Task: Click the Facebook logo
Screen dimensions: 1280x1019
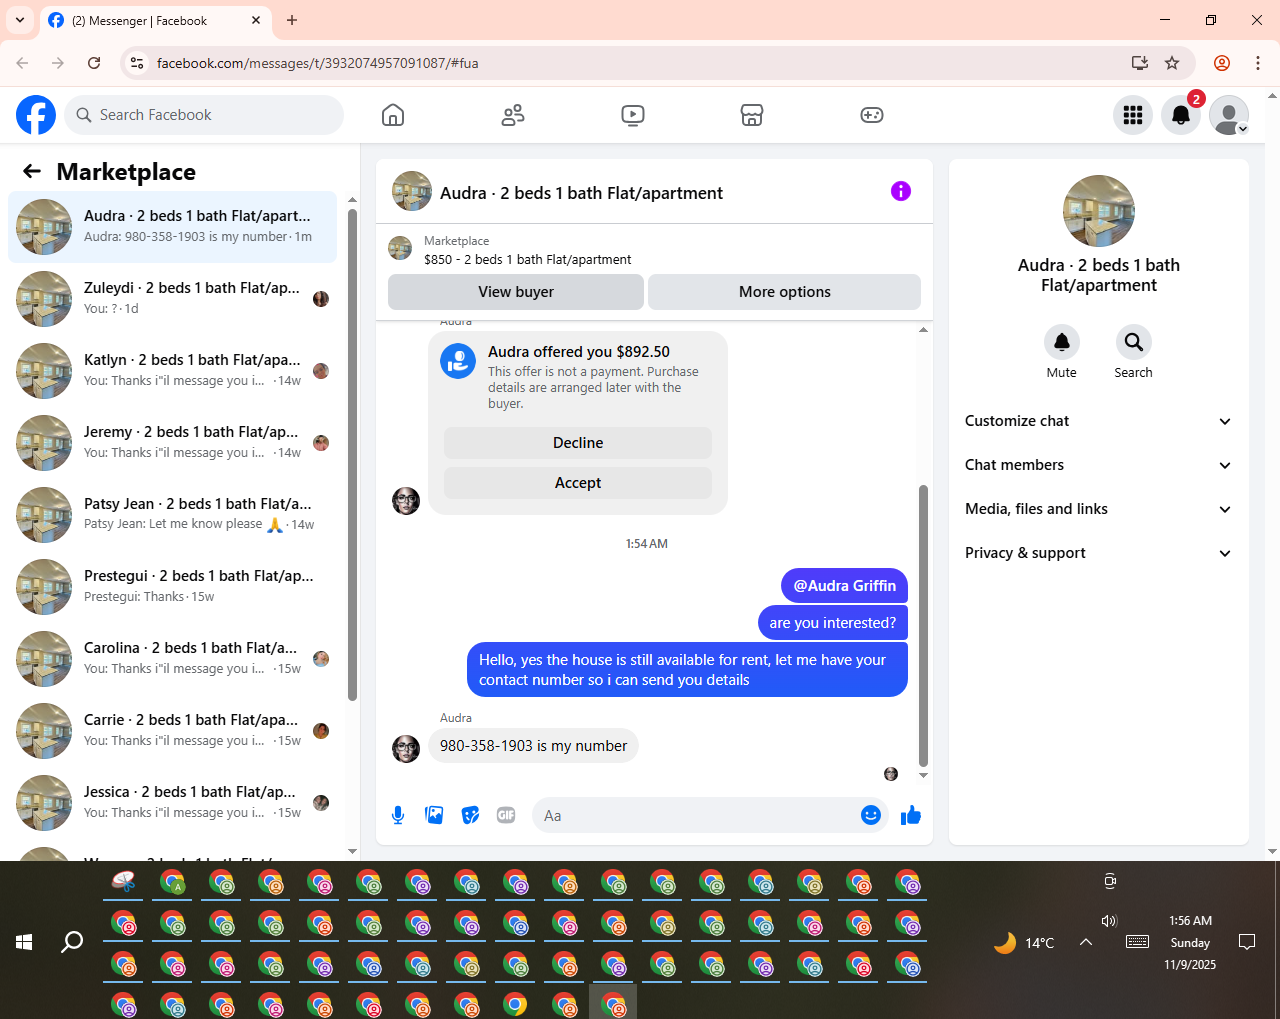Action: point(36,115)
